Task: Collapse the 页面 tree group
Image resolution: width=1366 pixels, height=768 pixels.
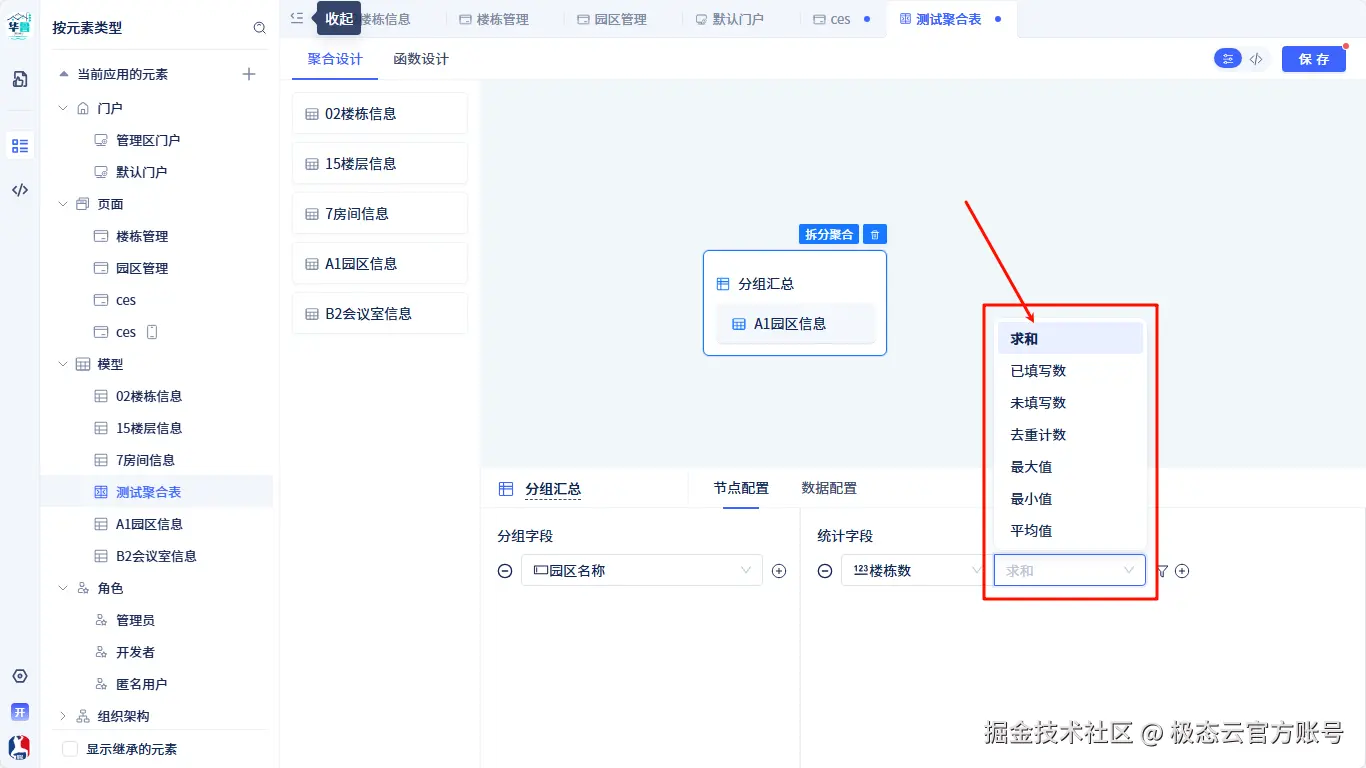Action: tap(64, 204)
